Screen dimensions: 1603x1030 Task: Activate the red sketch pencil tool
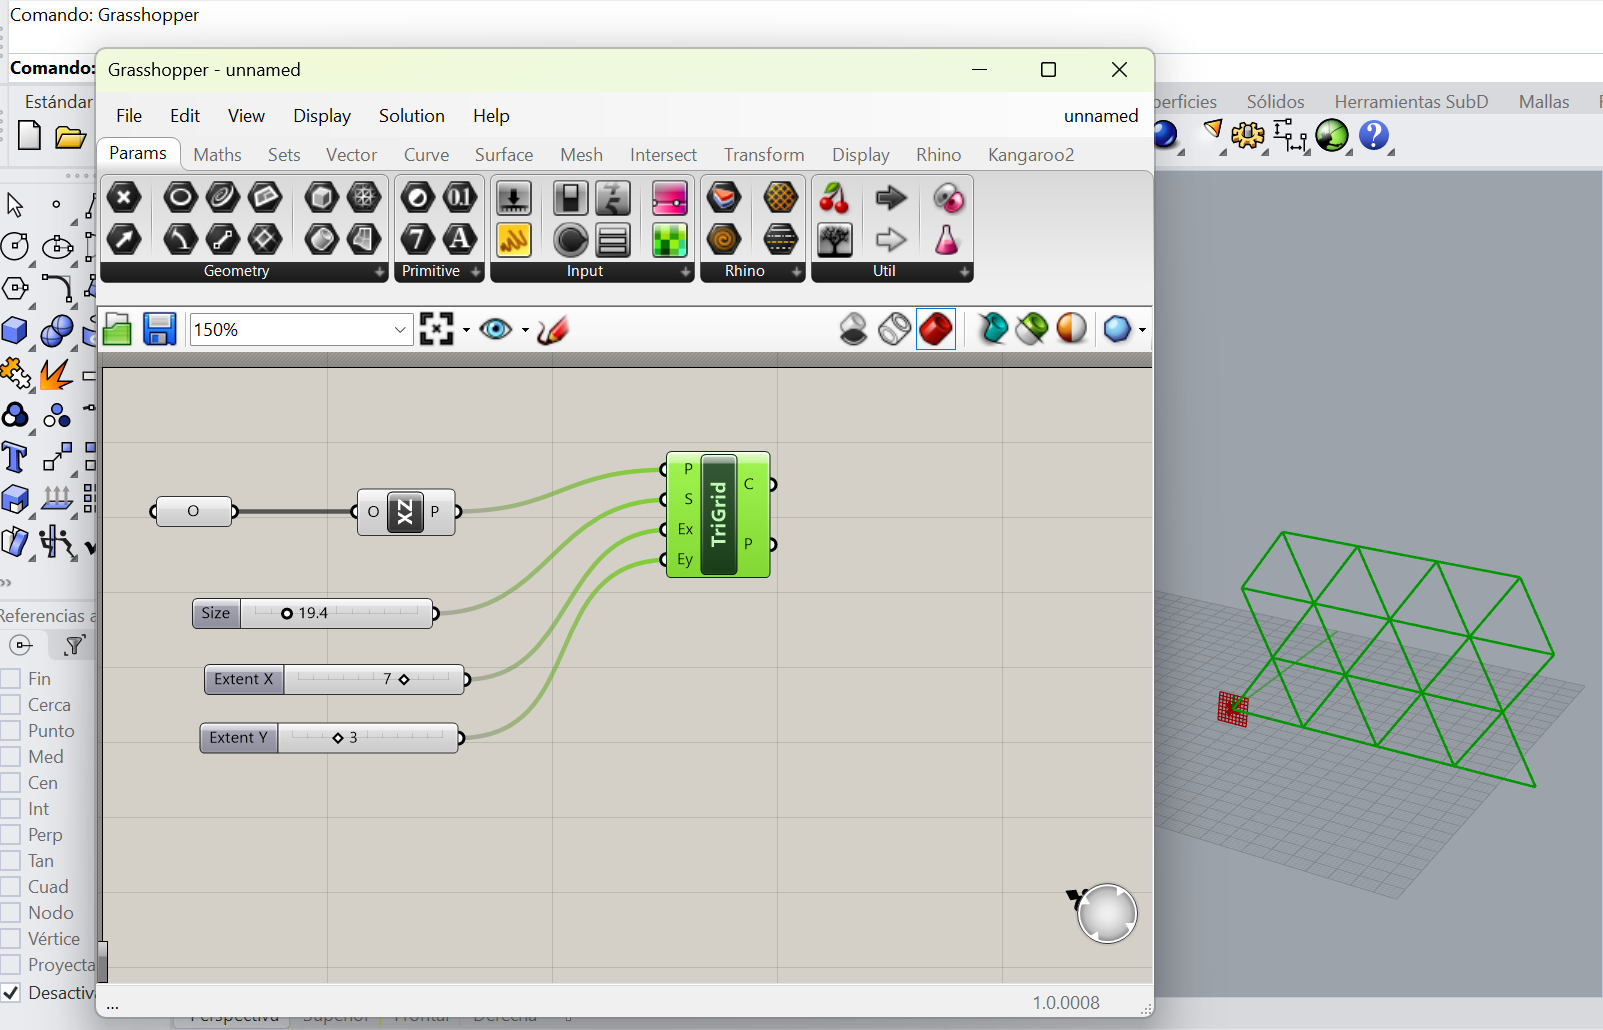(x=553, y=329)
